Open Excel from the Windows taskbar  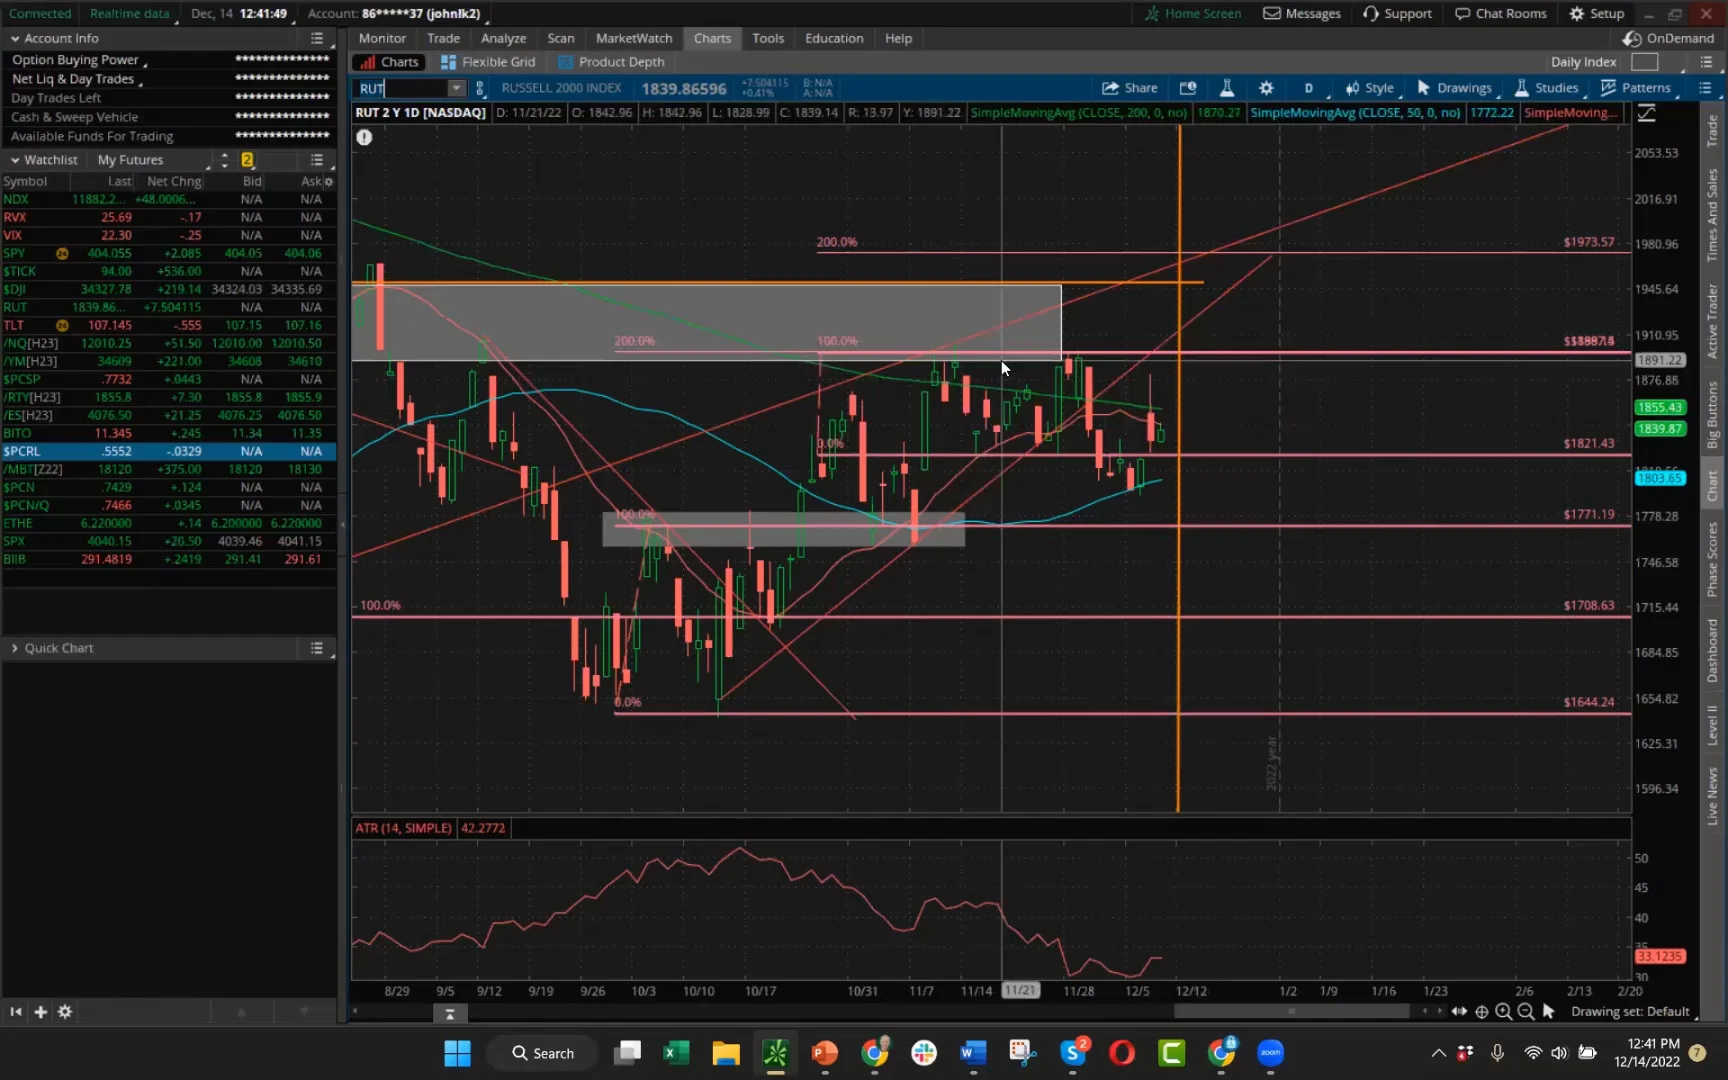coord(676,1052)
